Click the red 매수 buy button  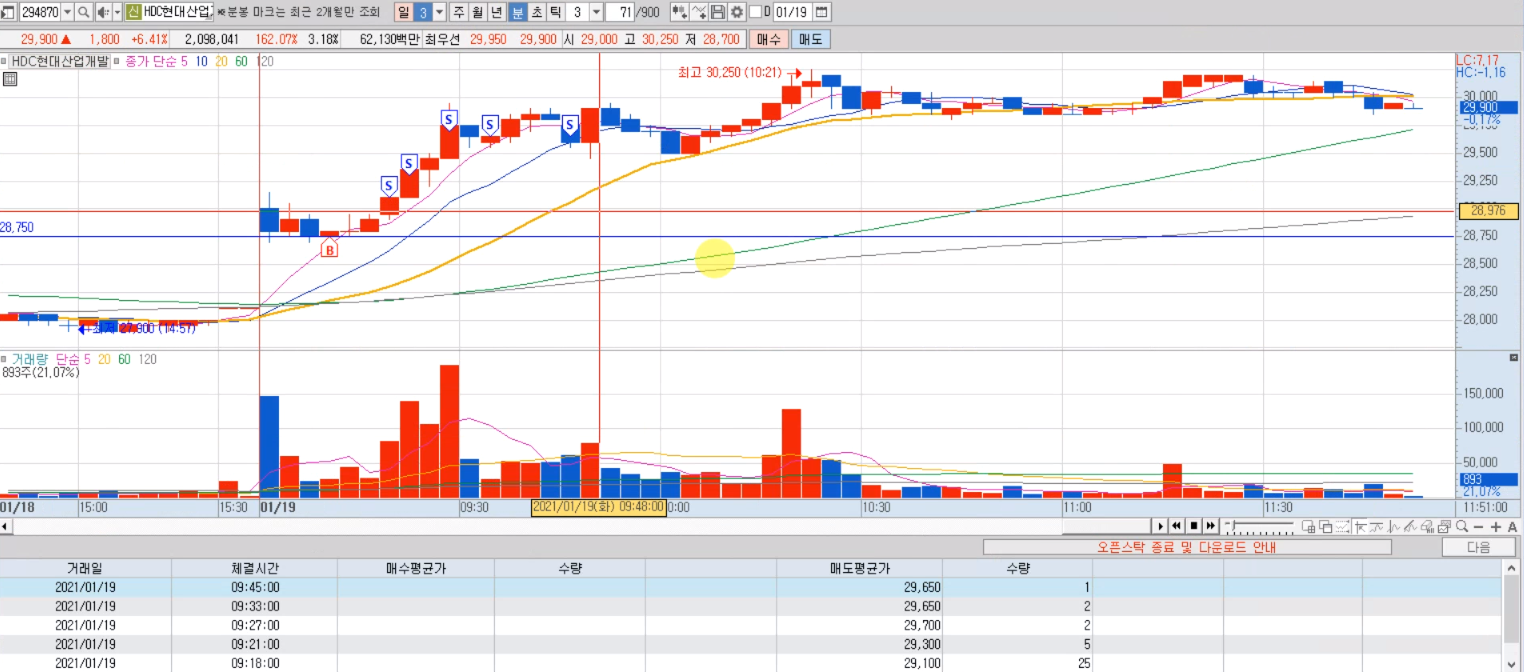(769, 40)
